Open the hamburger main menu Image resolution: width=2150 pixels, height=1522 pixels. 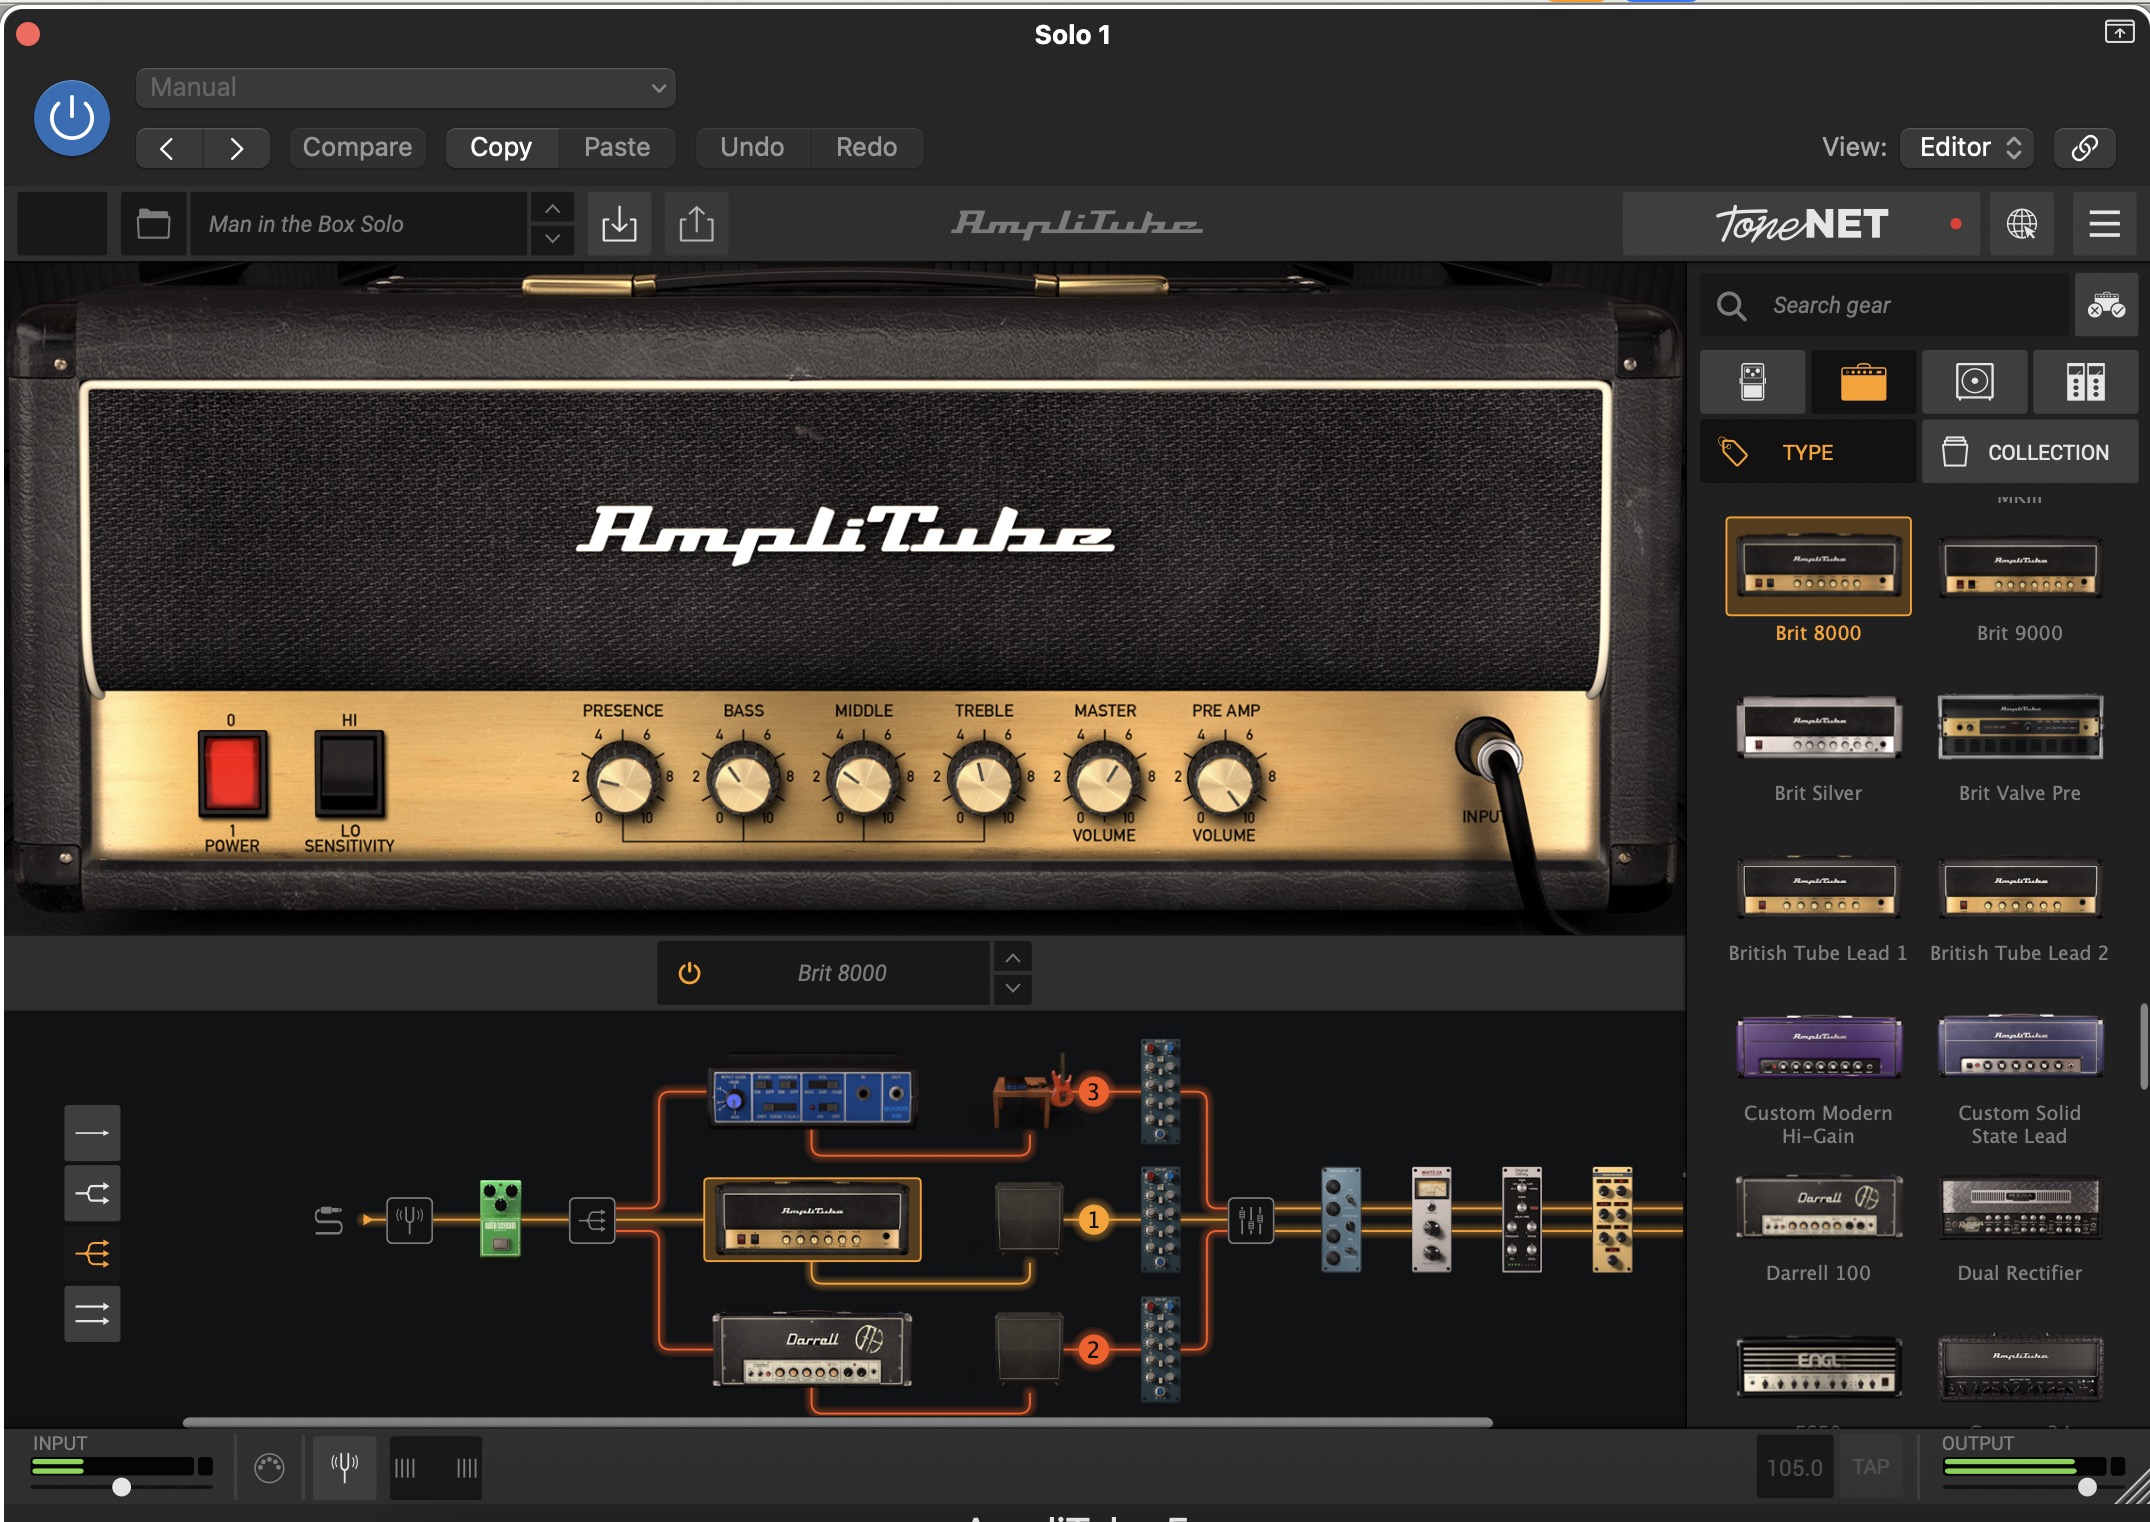2104,223
